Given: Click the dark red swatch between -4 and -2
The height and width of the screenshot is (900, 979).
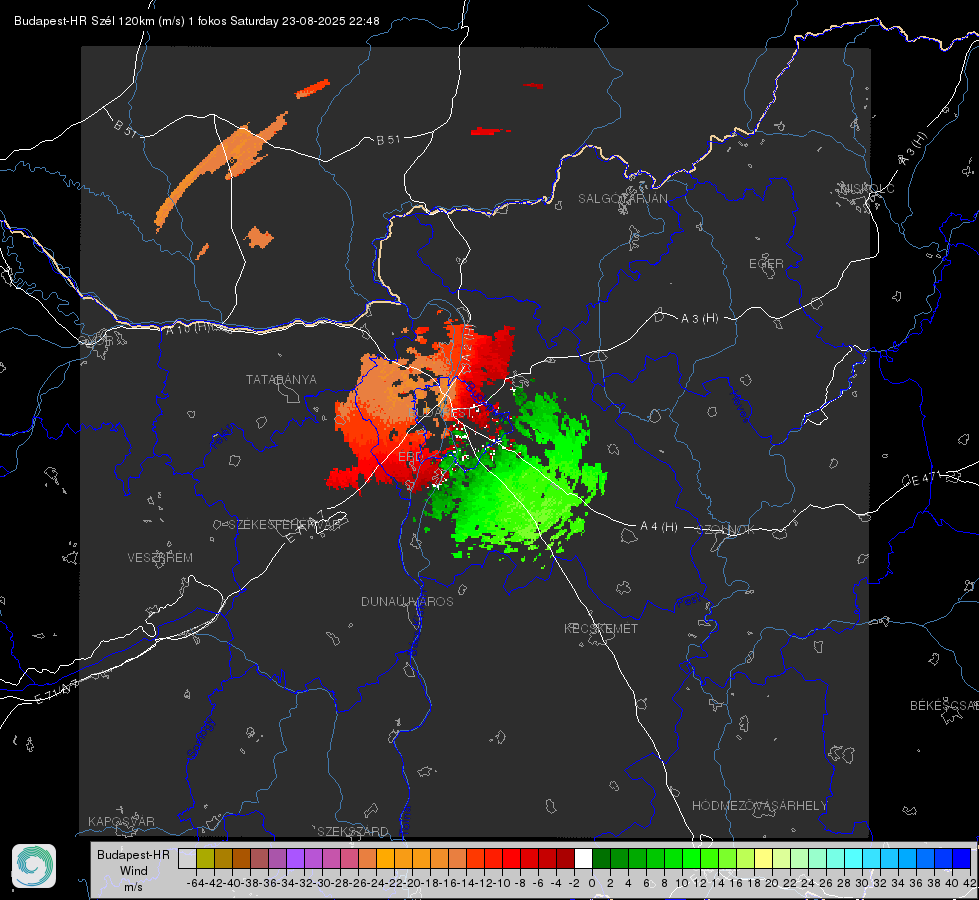Looking at the screenshot, I should pyautogui.click(x=565, y=858).
